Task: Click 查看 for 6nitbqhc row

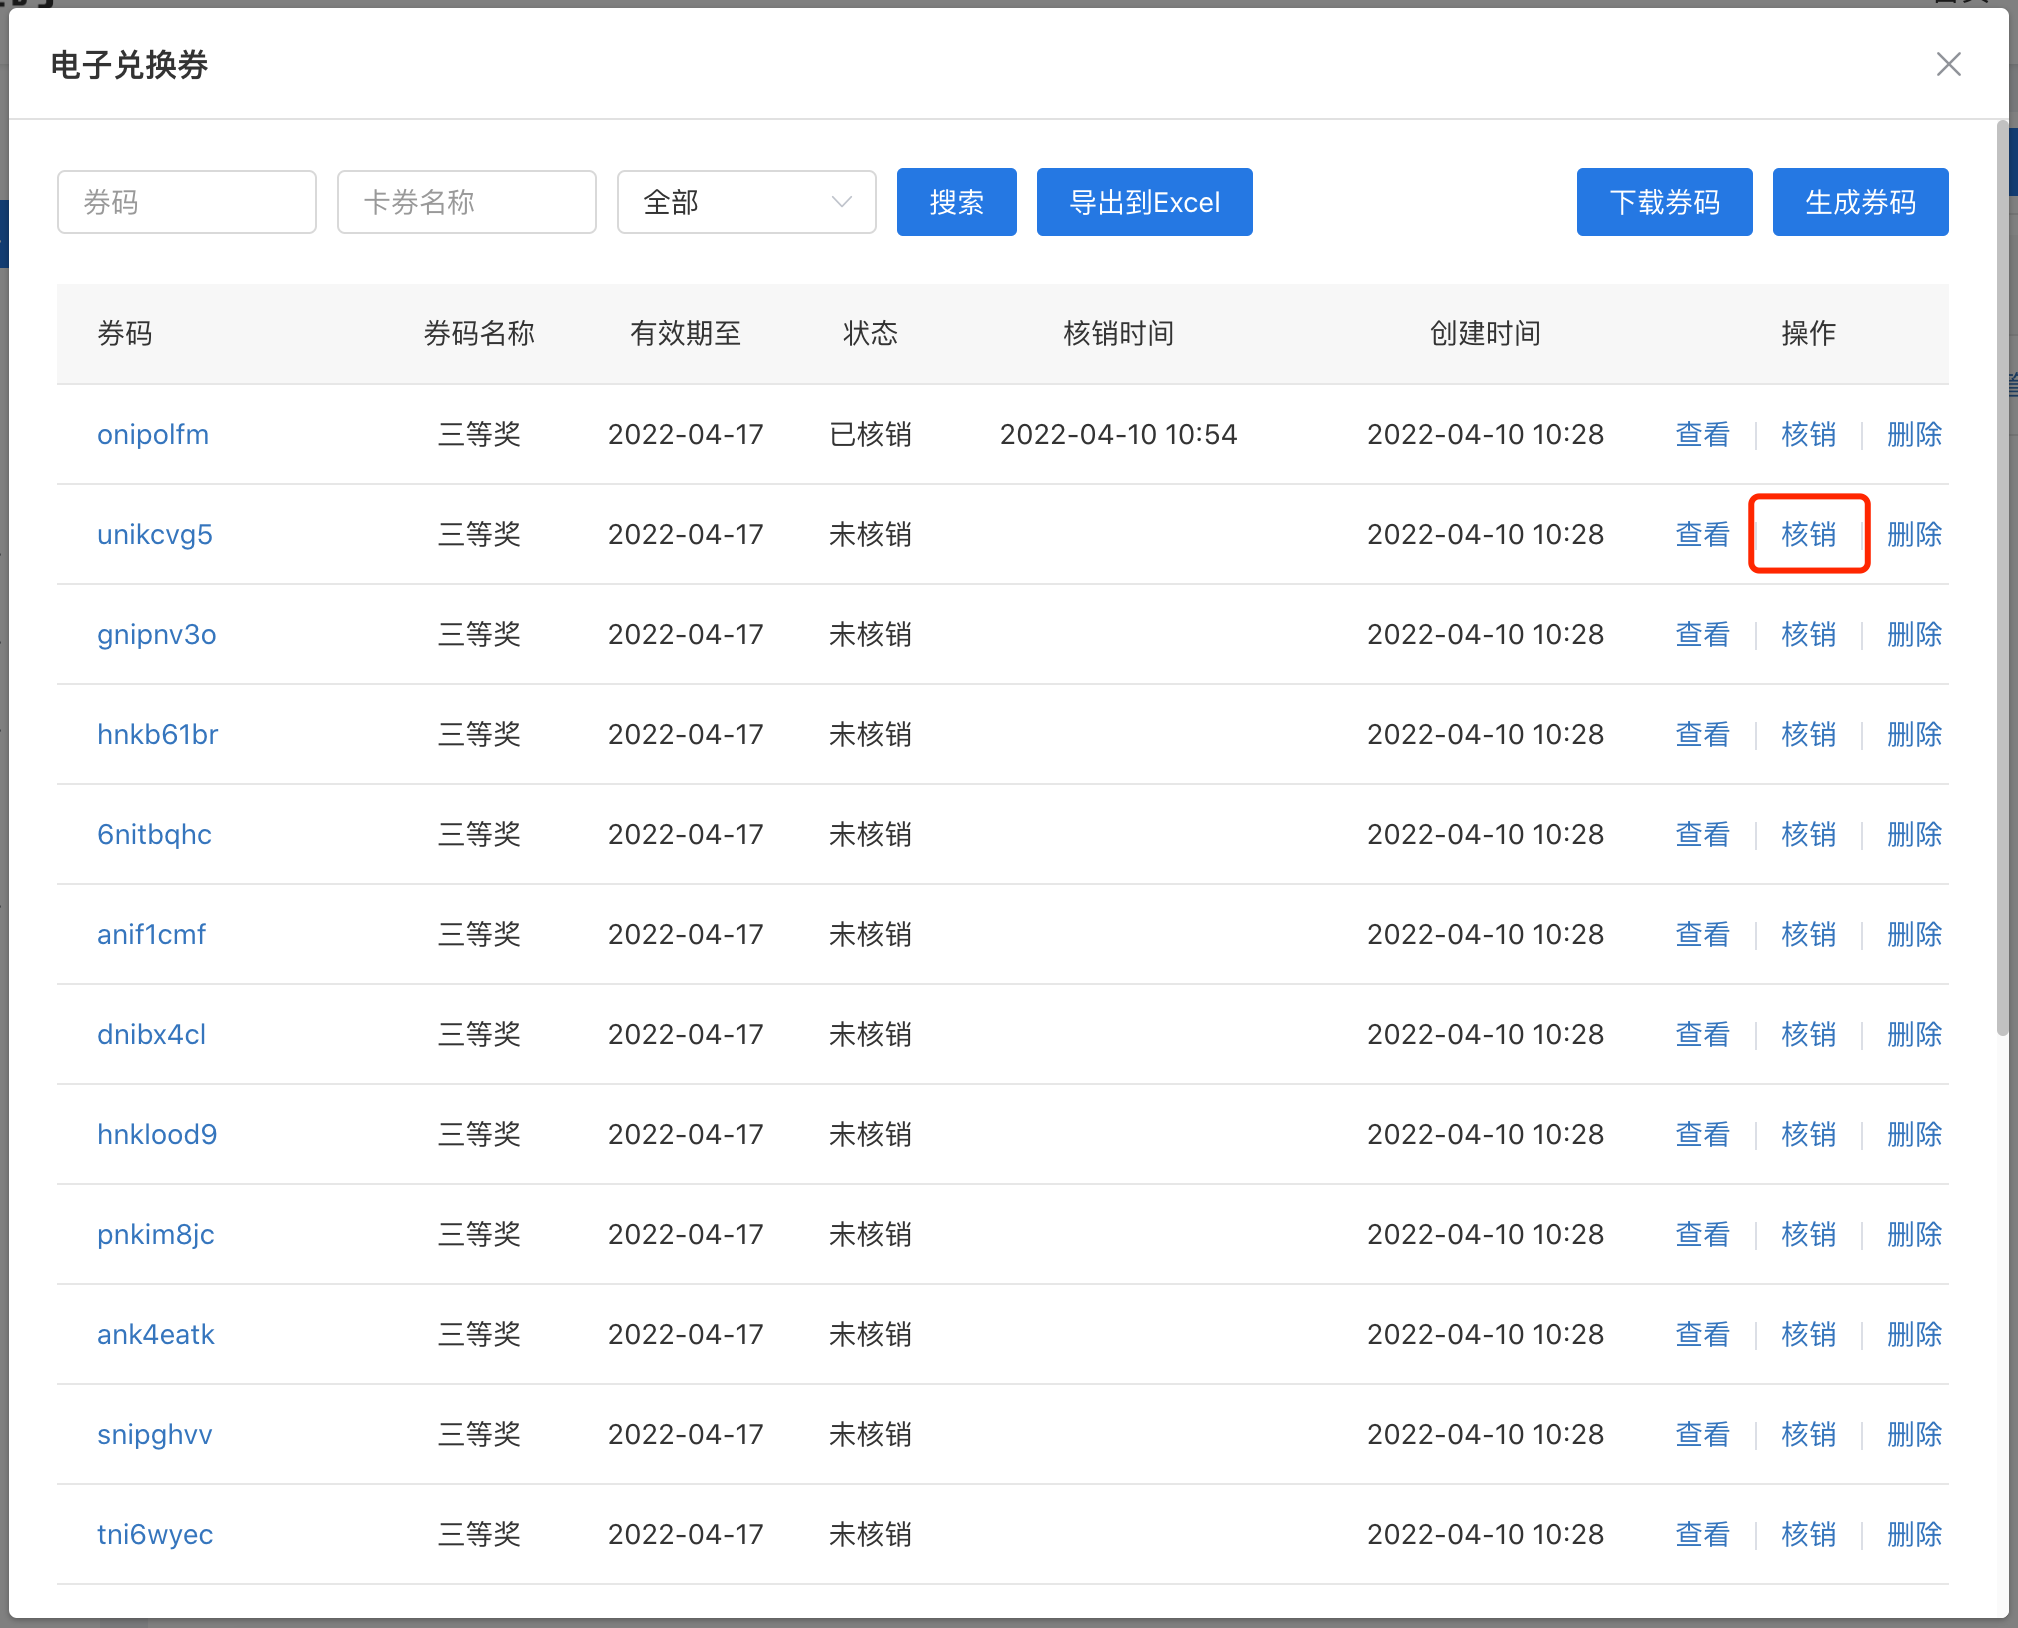Action: tap(1703, 834)
